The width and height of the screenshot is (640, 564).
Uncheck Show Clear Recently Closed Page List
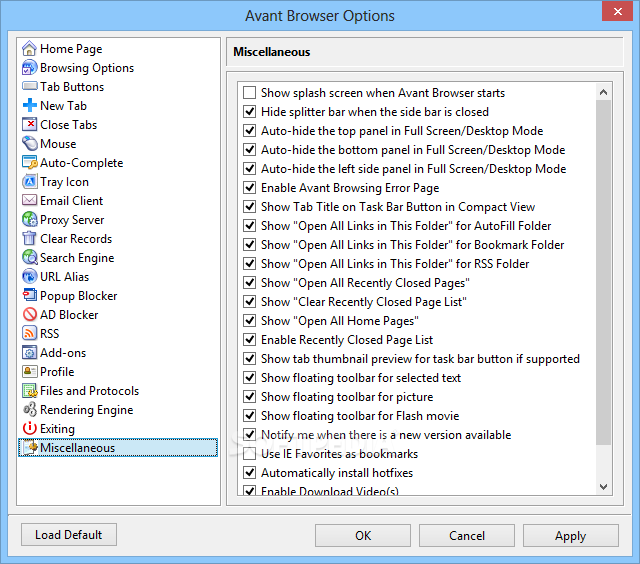[249, 302]
